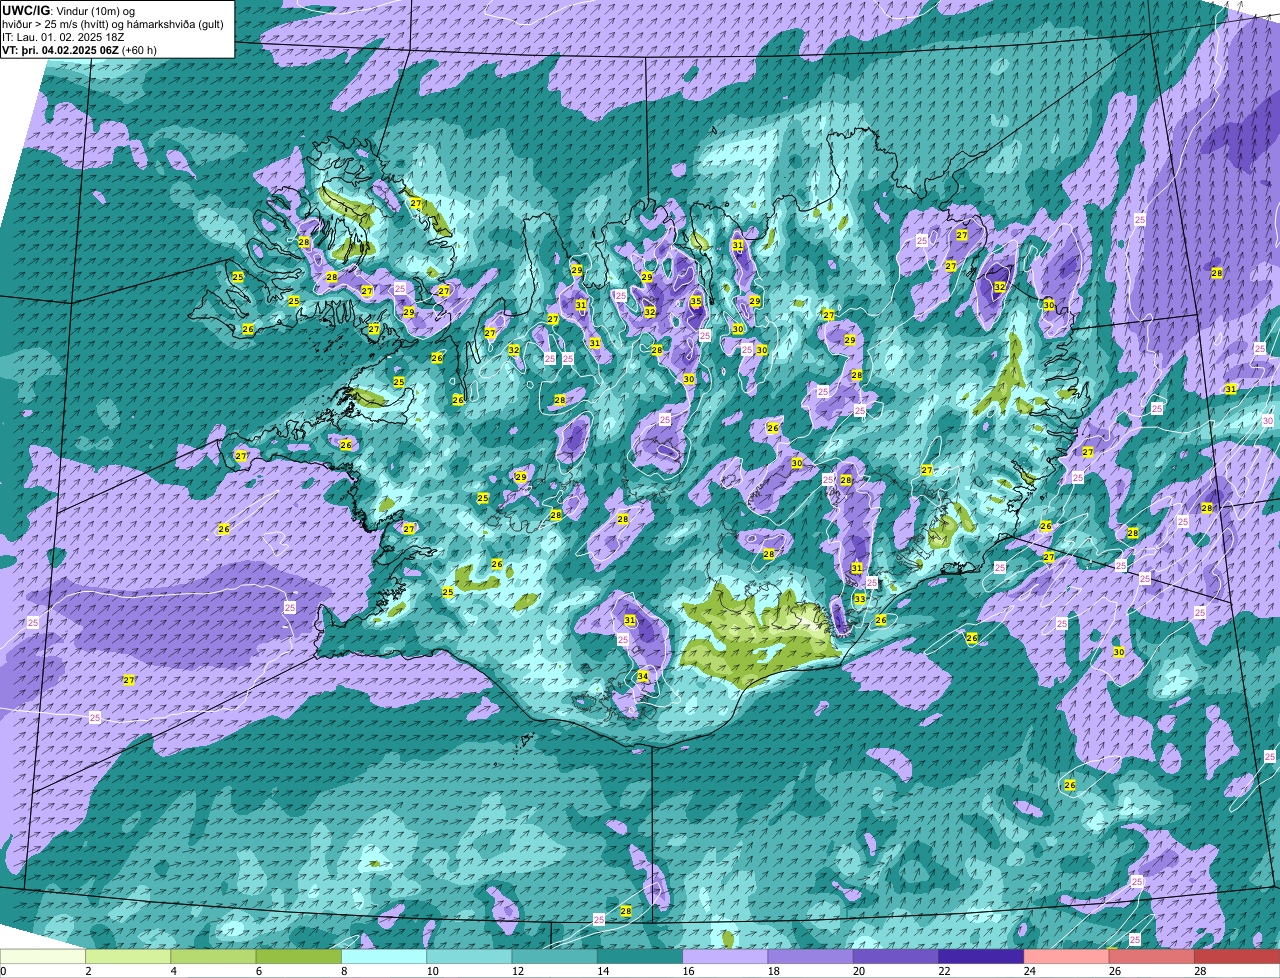
Task: Click the yellow peak-gust label "34"
Action: pyautogui.click(x=643, y=677)
